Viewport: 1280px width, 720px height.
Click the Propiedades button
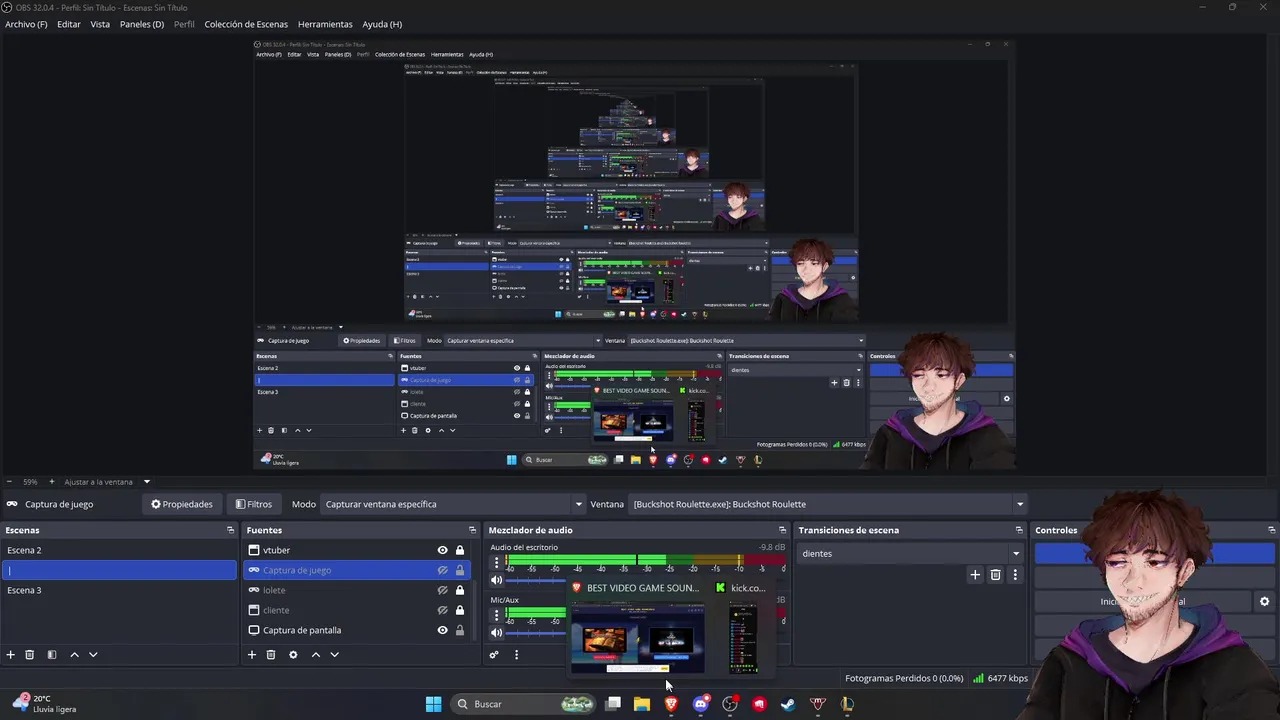(x=182, y=504)
